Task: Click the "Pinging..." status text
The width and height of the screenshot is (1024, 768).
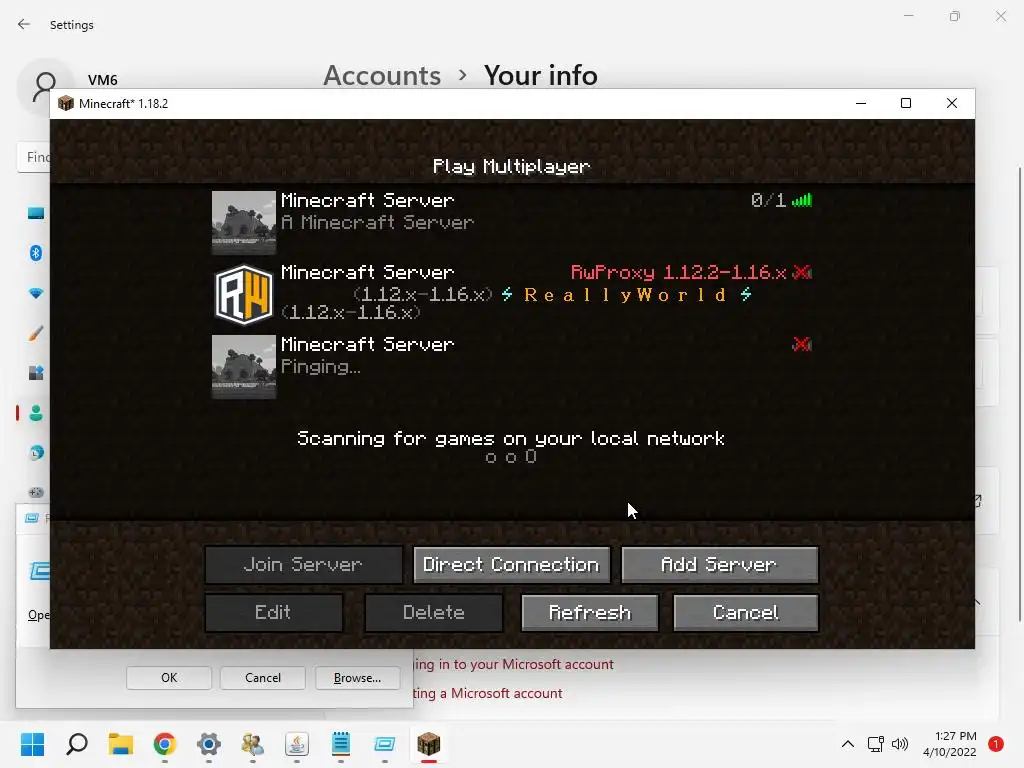Action: pyautogui.click(x=320, y=367)
